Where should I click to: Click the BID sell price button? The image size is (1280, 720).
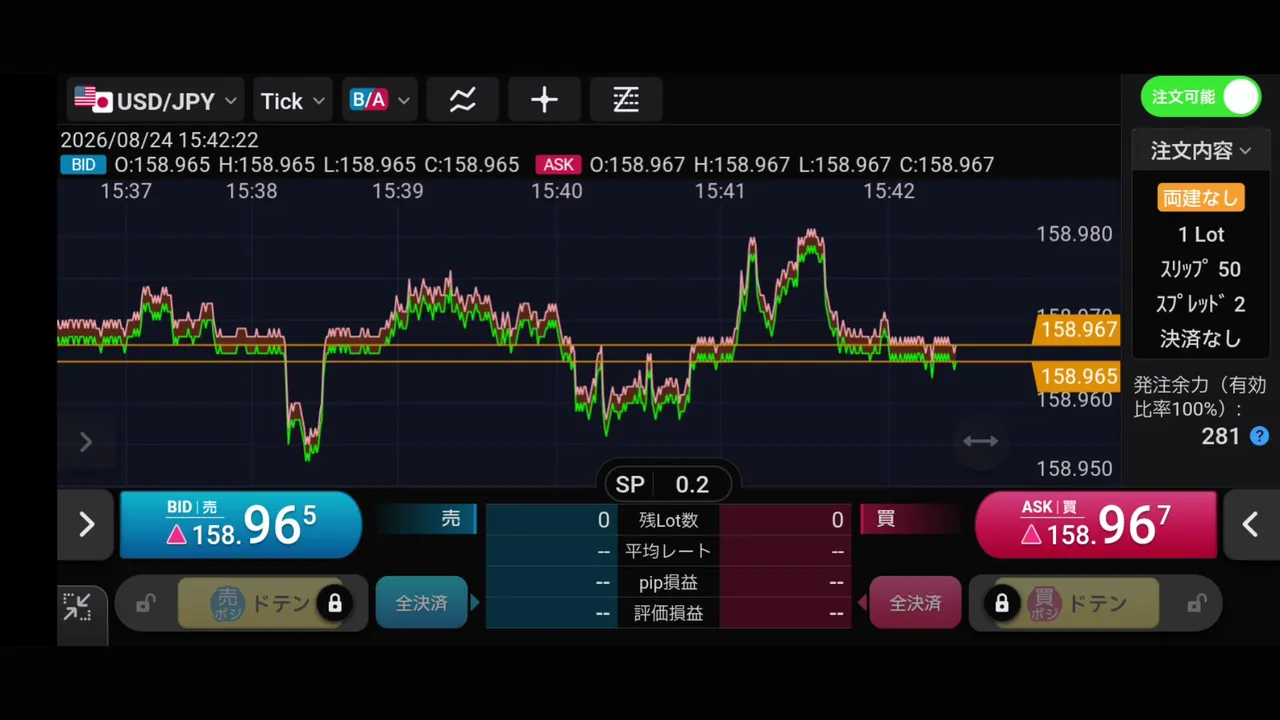tap(241, 525)
